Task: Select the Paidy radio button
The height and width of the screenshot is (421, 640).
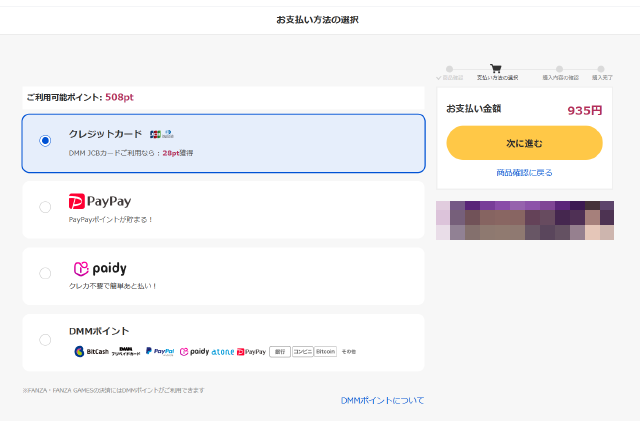Action: tap(45, 273)
